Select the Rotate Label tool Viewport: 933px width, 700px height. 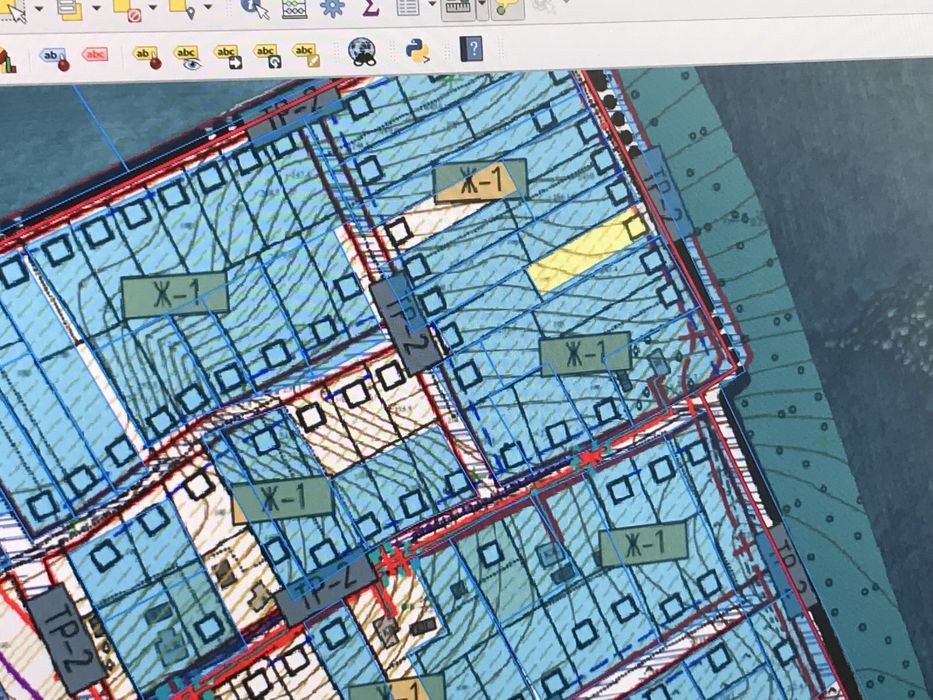click(x=267, y=55)
